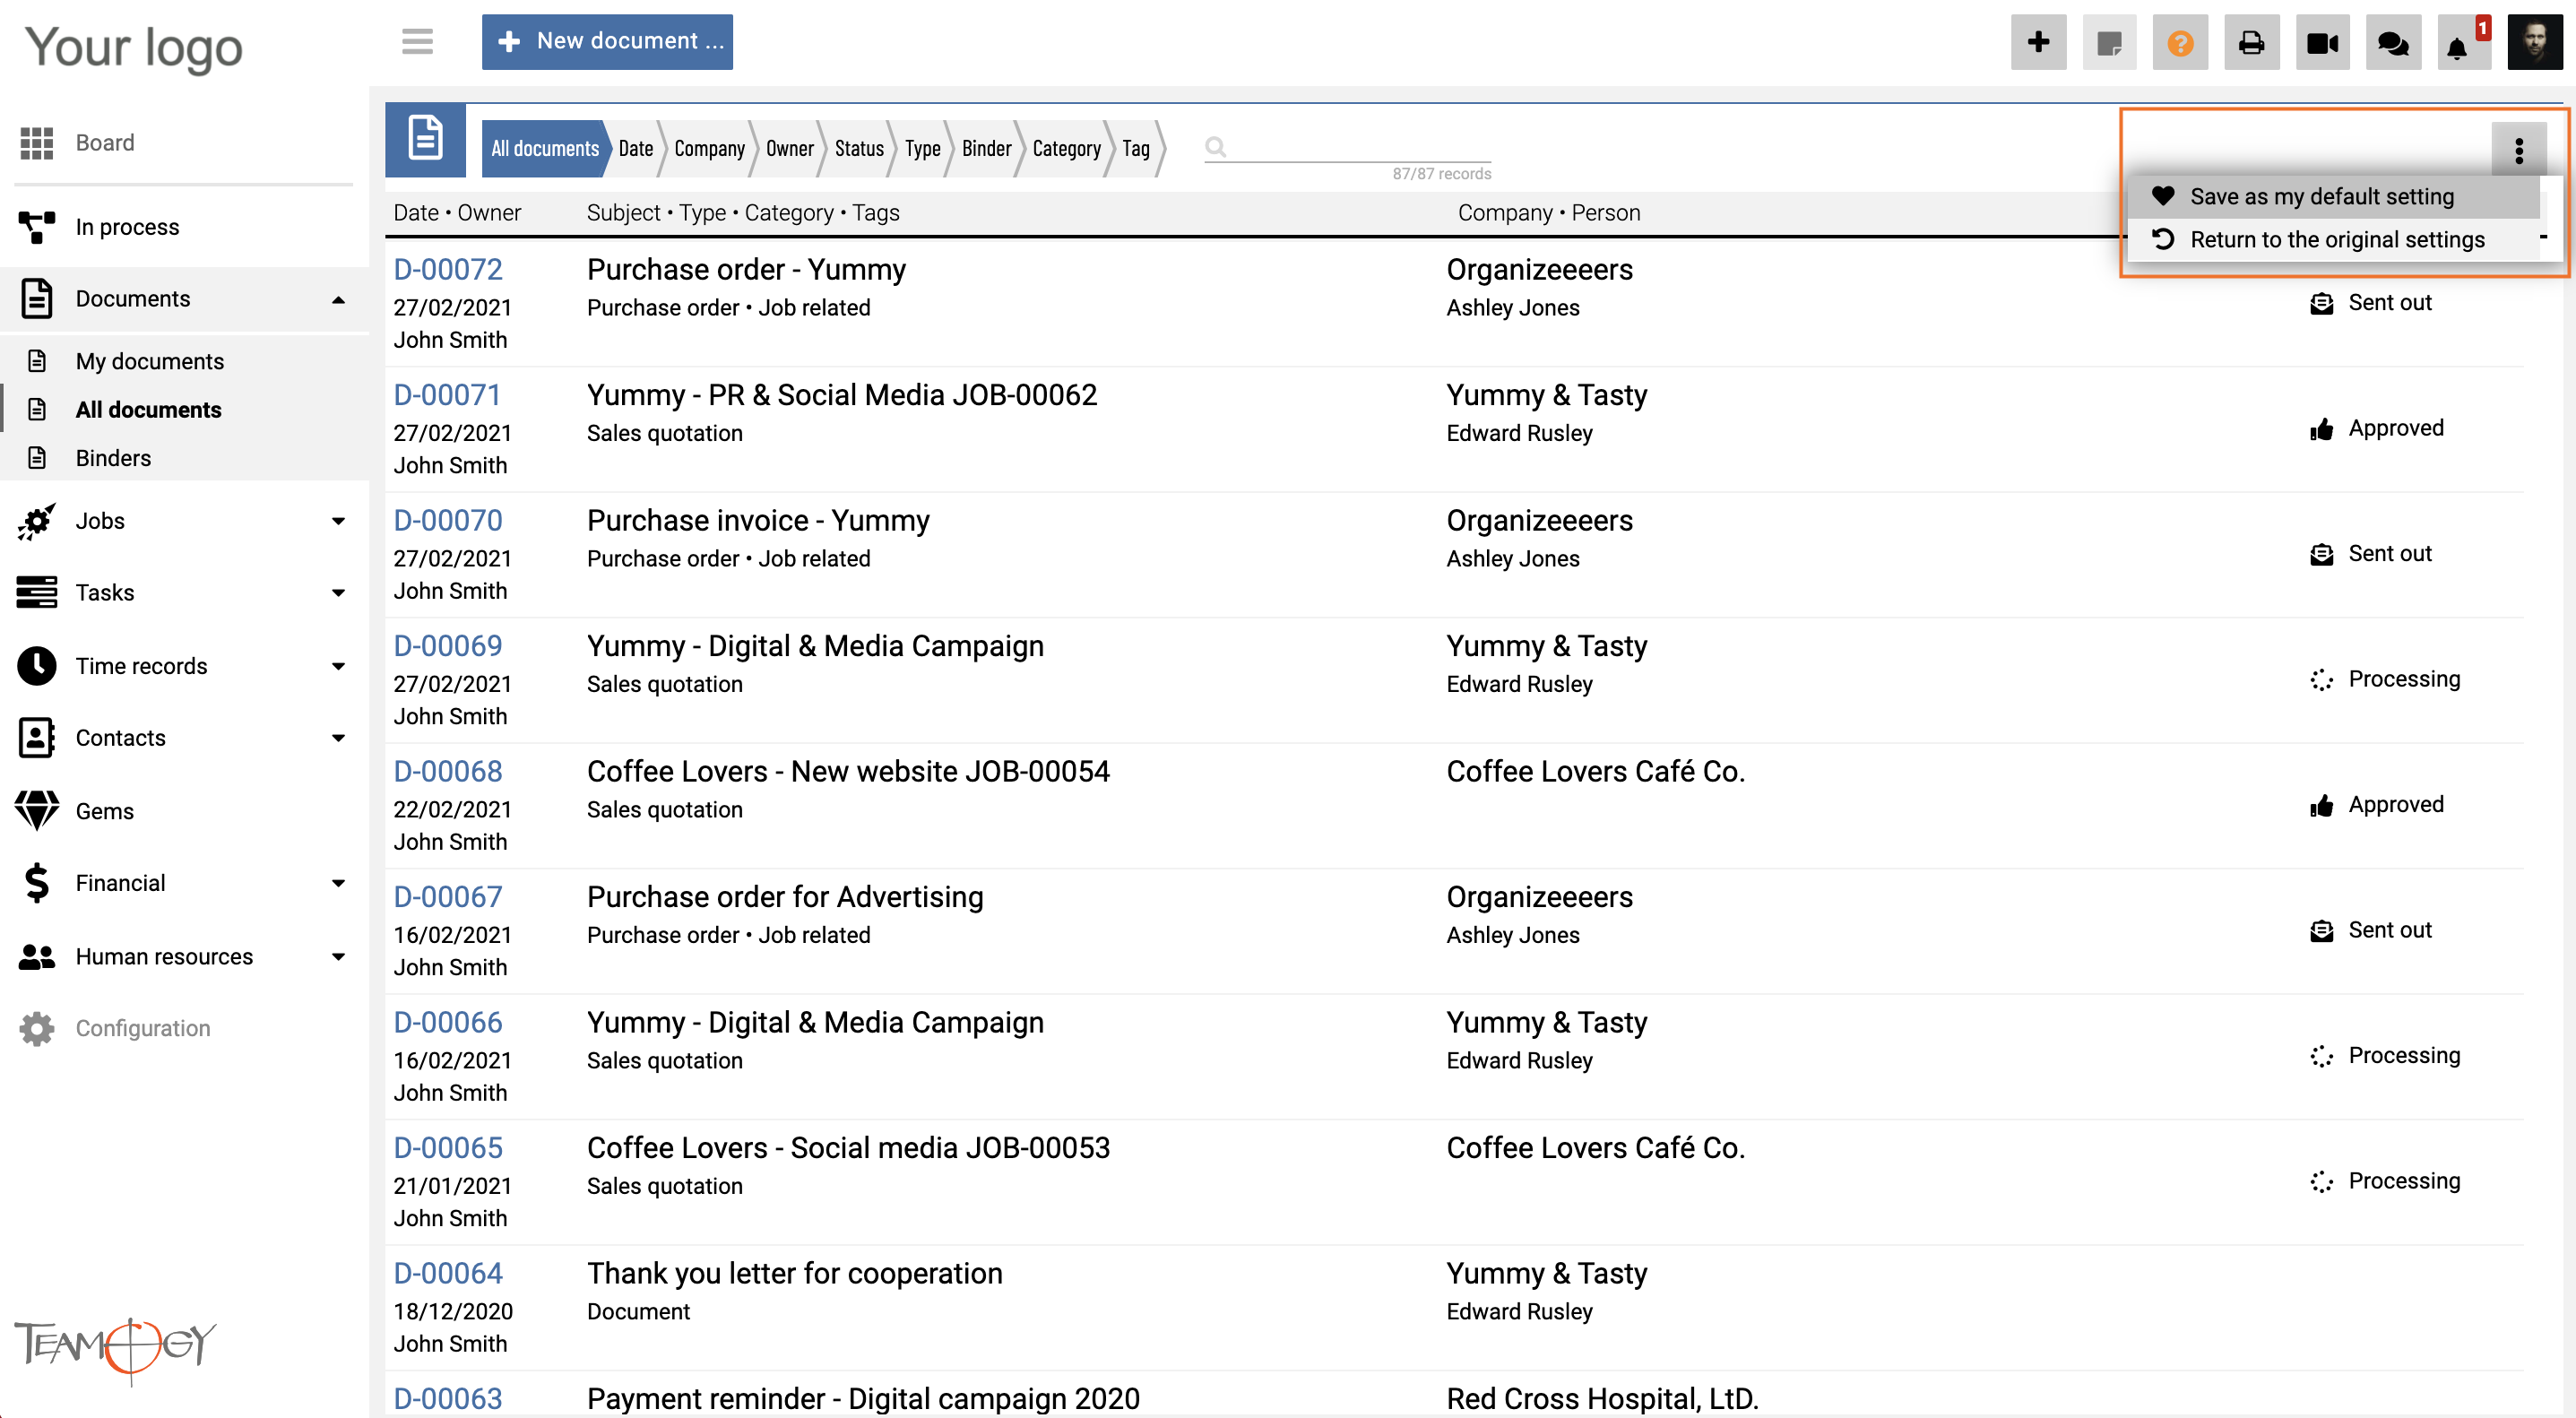Open document link D-00072
Viewport: 2576px width, 1418px height.
point(448,269)
